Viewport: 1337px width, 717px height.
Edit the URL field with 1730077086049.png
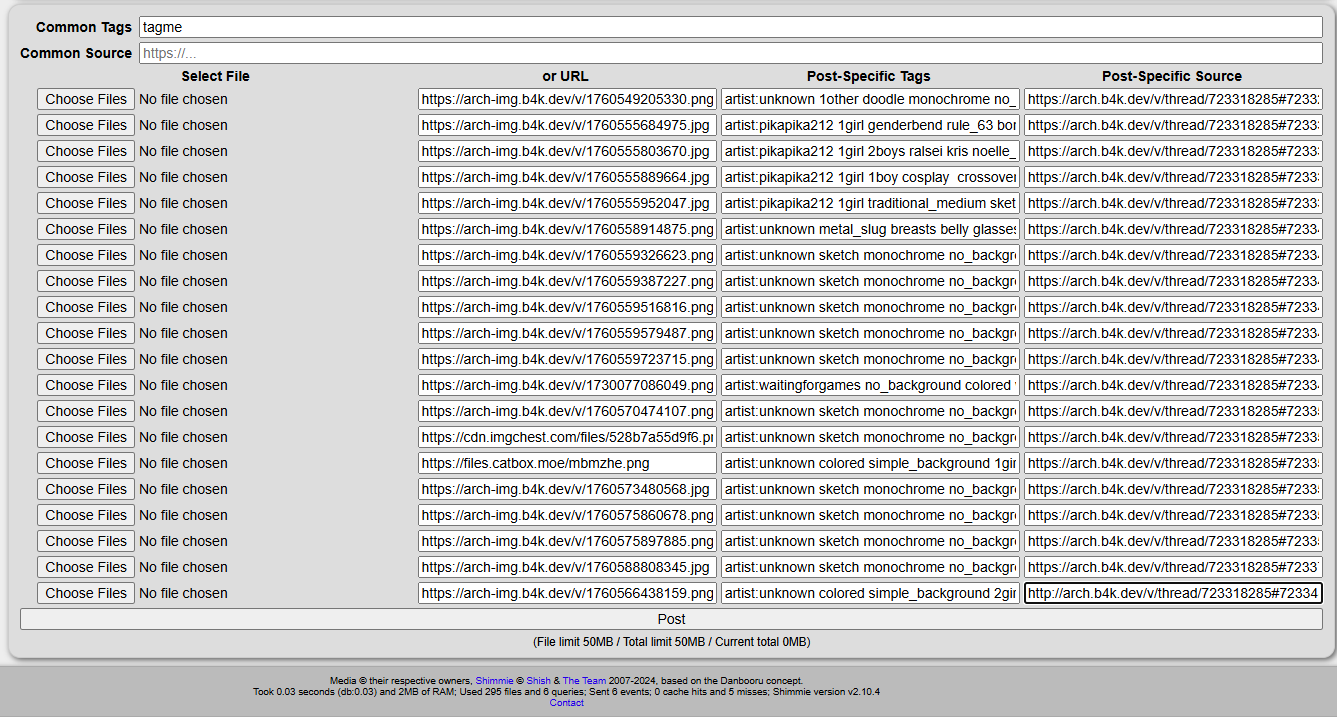(x=567, y=385)
